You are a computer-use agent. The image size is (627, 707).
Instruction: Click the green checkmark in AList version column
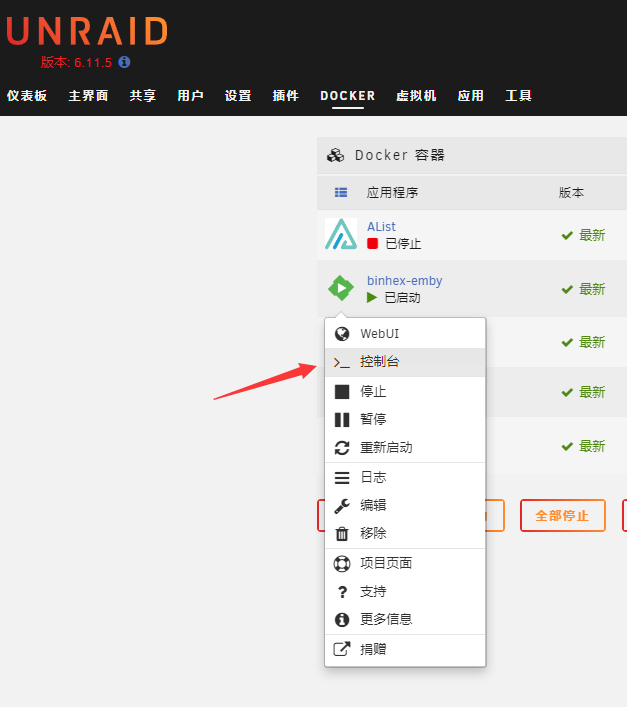567,235
